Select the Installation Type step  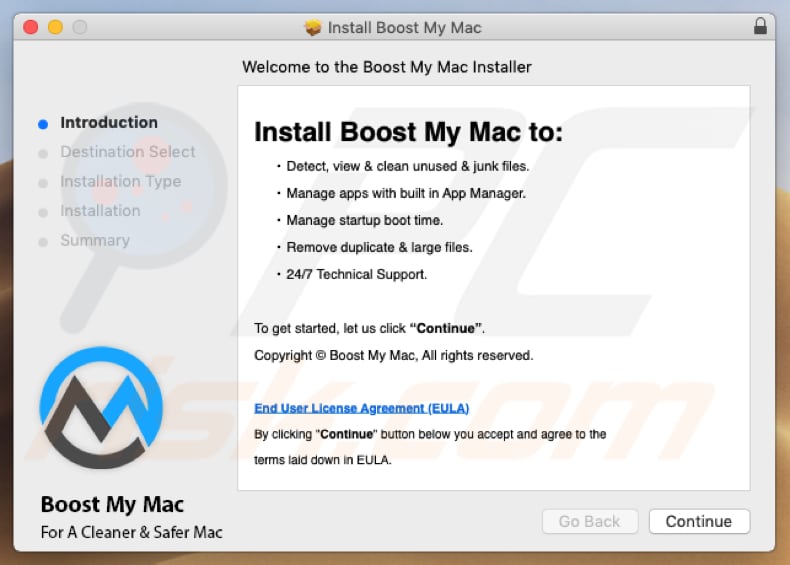pos(120,181)
